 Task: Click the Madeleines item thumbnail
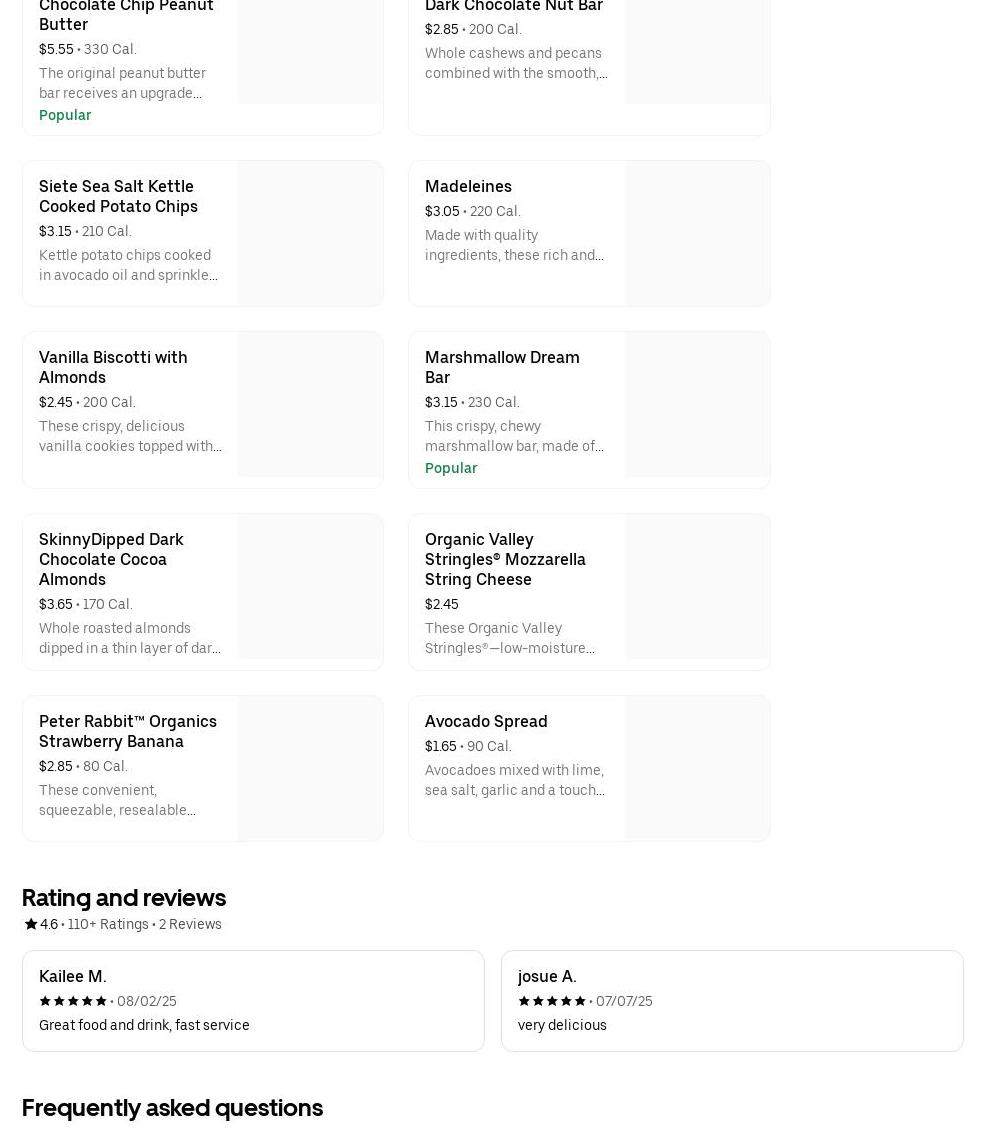point(696,233)
